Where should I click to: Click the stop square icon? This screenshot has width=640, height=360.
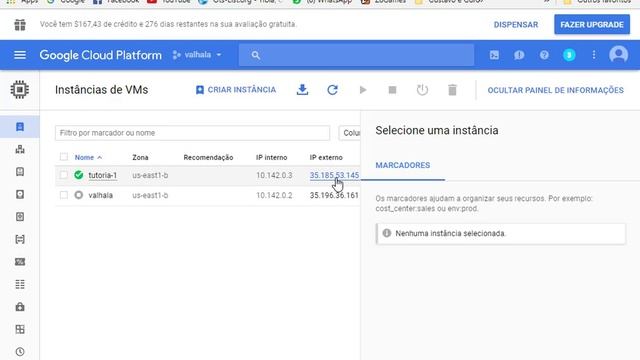(392, 90)
